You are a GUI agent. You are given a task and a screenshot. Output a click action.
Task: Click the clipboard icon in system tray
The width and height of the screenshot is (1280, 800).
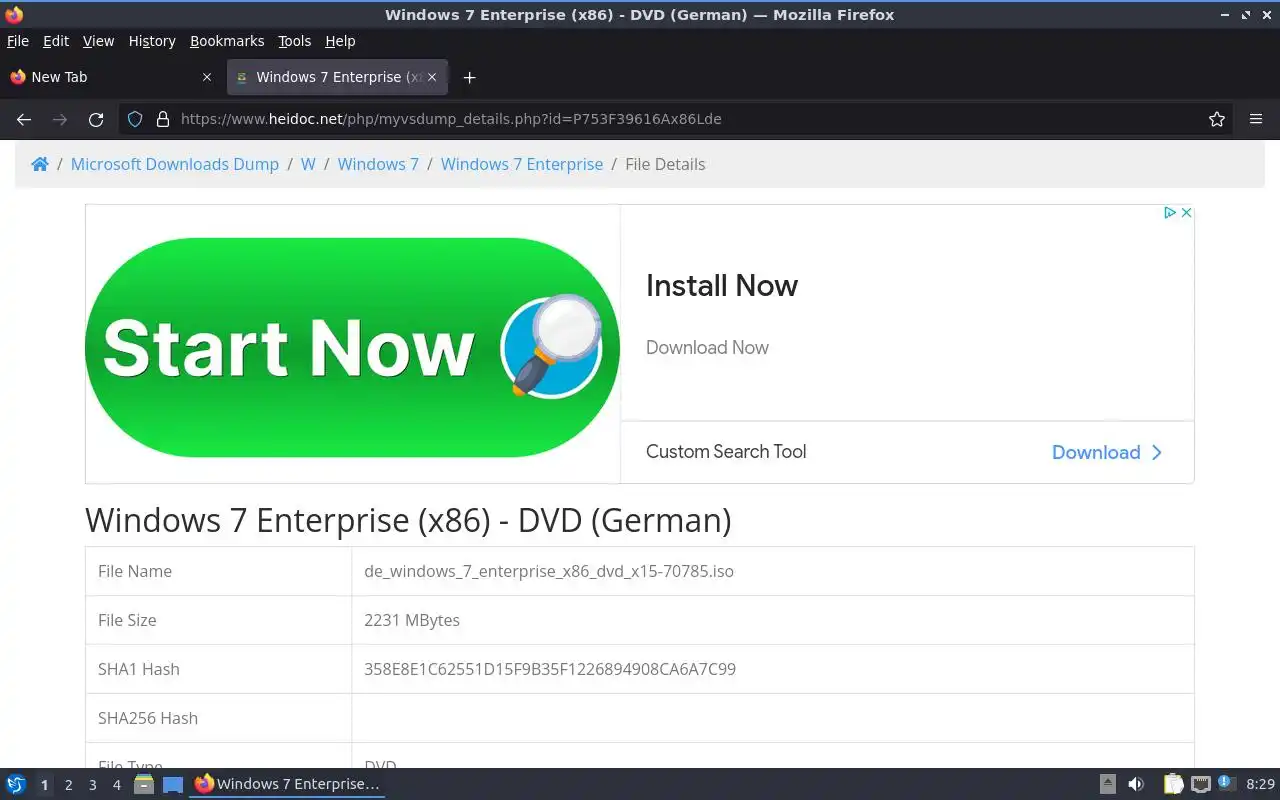tap(1173, 784)
